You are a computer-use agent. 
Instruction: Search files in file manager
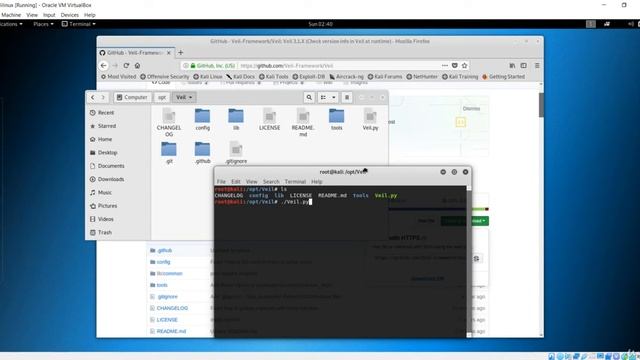(309, 97)
